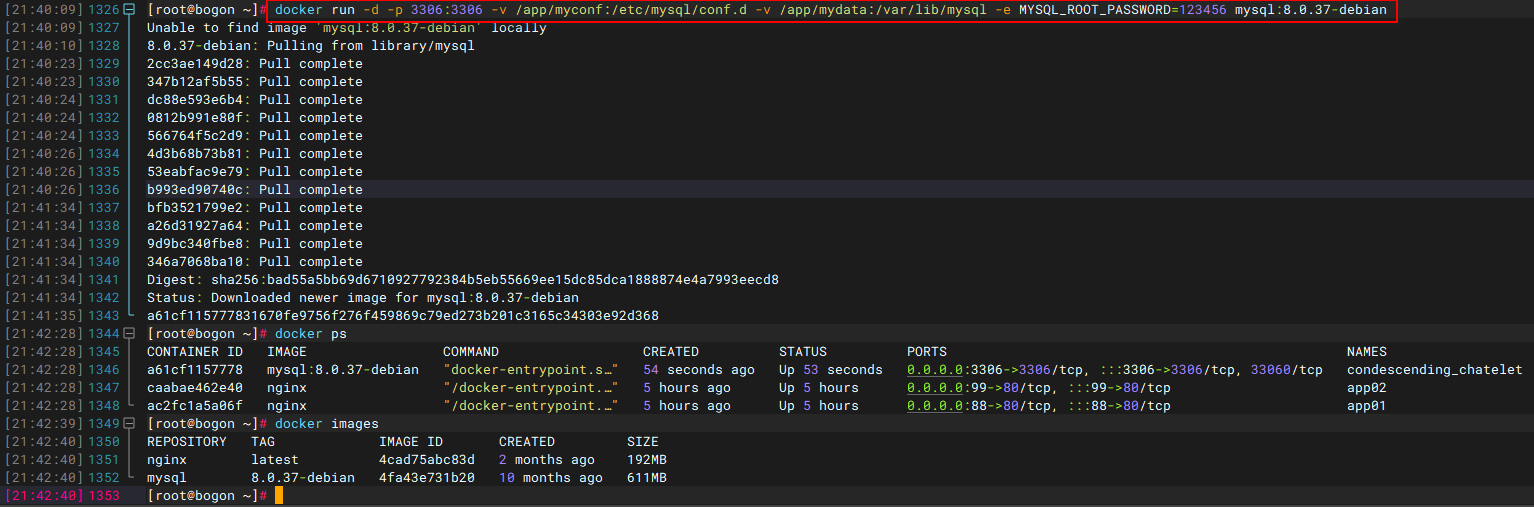Click layer ID 346a7068ba10
This screenshot has width=1534, height=507.
195,262
